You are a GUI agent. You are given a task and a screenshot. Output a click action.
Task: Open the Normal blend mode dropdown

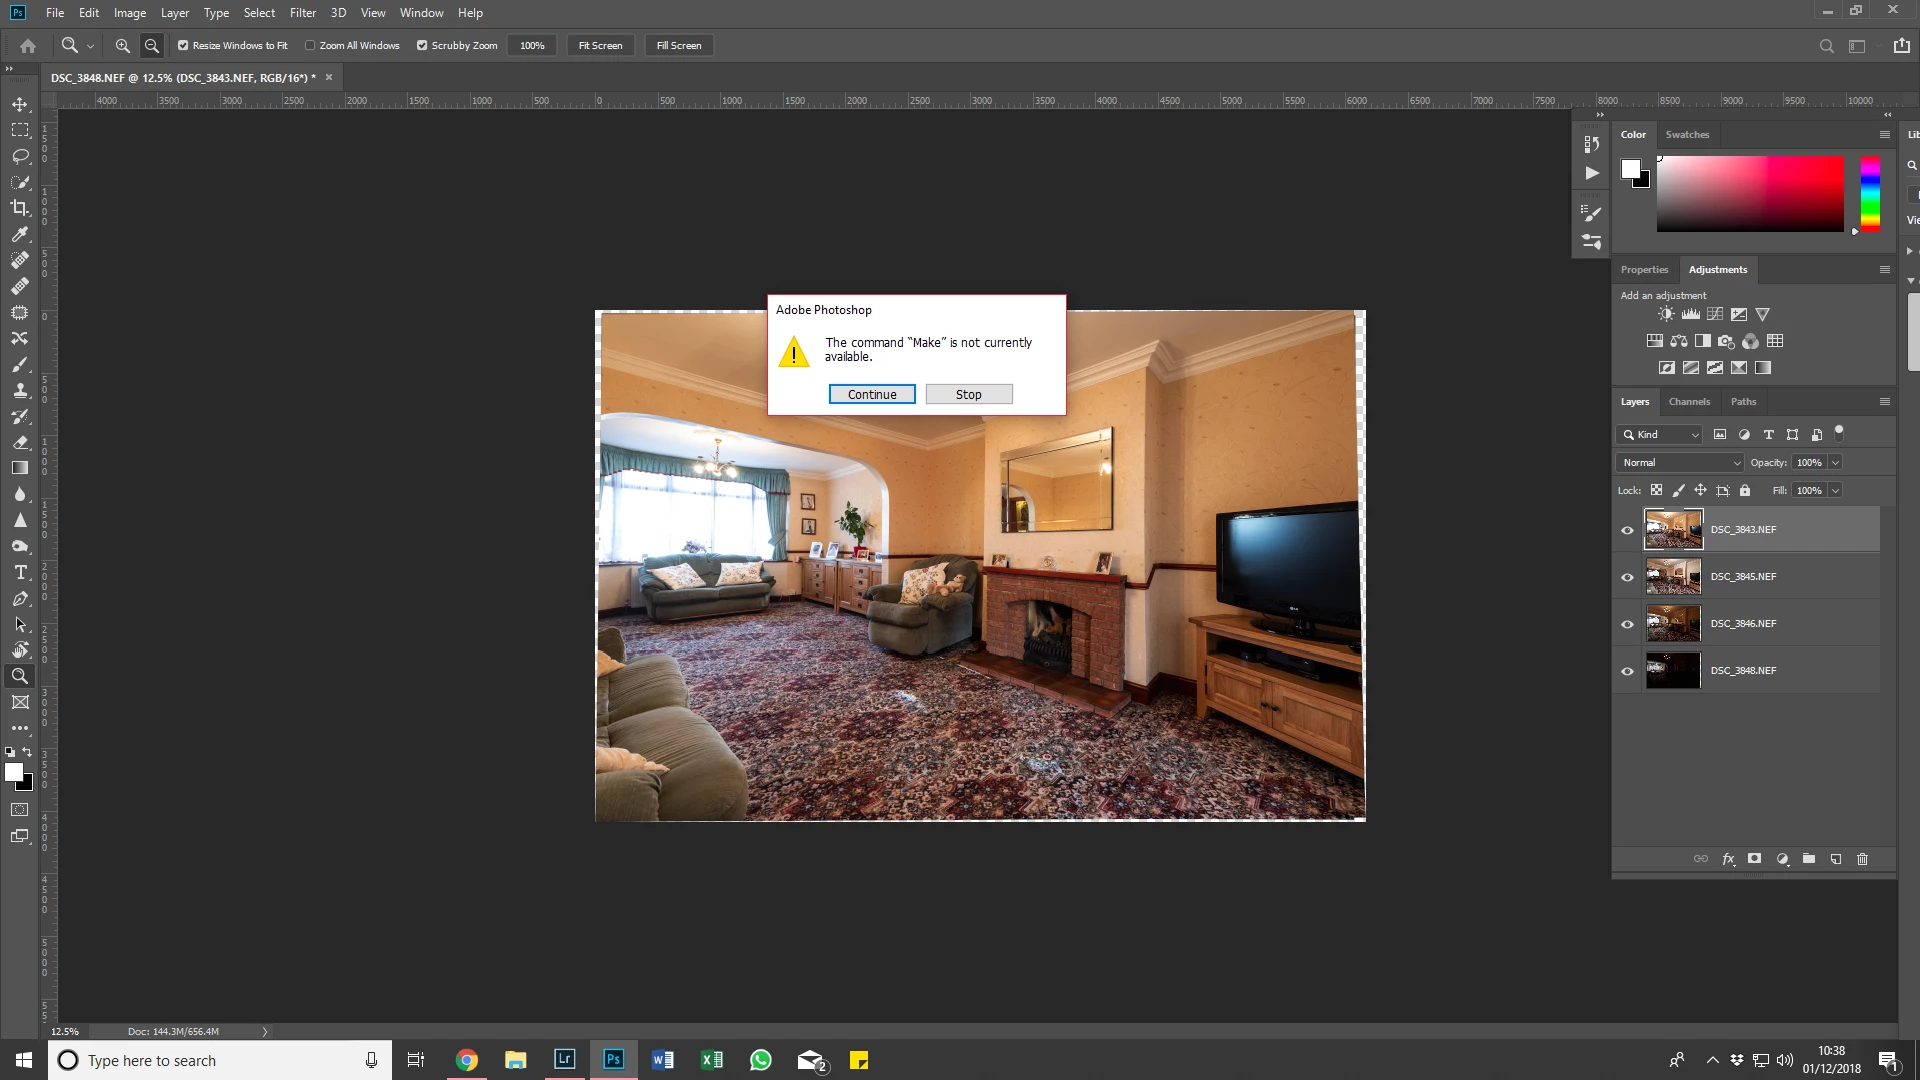(x=1680, y=463)
